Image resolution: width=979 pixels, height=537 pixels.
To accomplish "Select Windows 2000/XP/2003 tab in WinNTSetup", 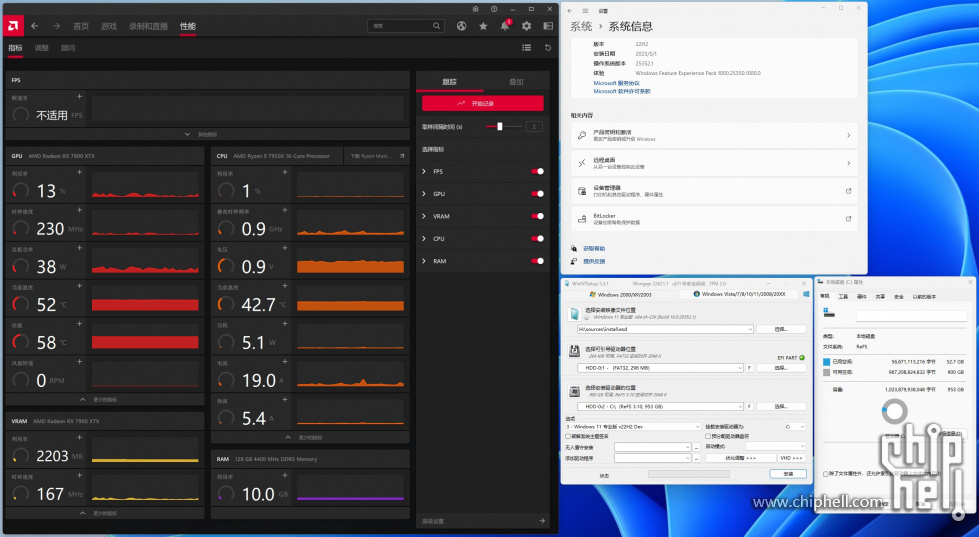I will [620, 294].
